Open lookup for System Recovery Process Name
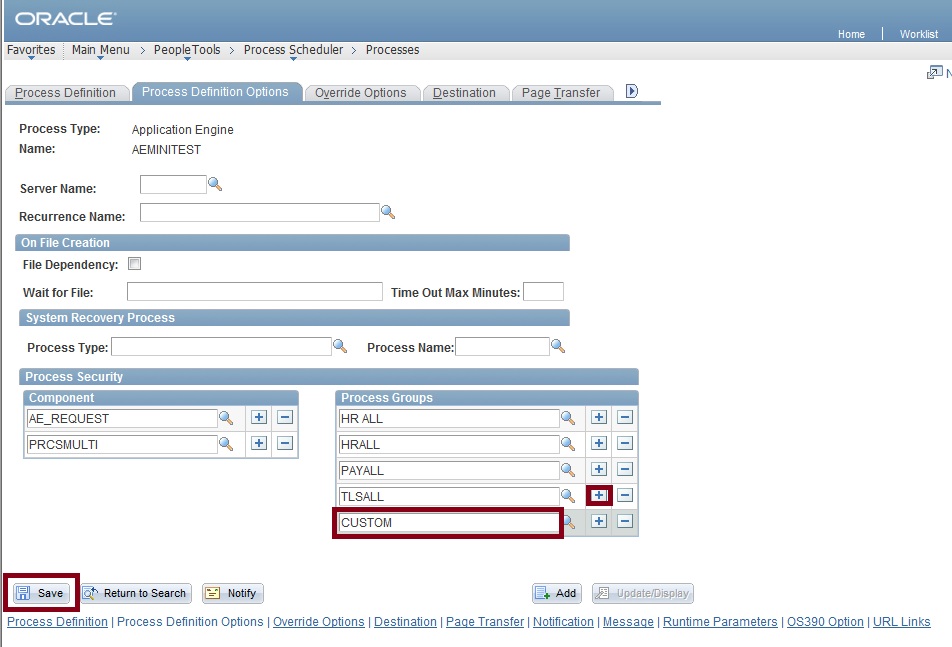Screen dimensions: 952x647 pos(558,347)
